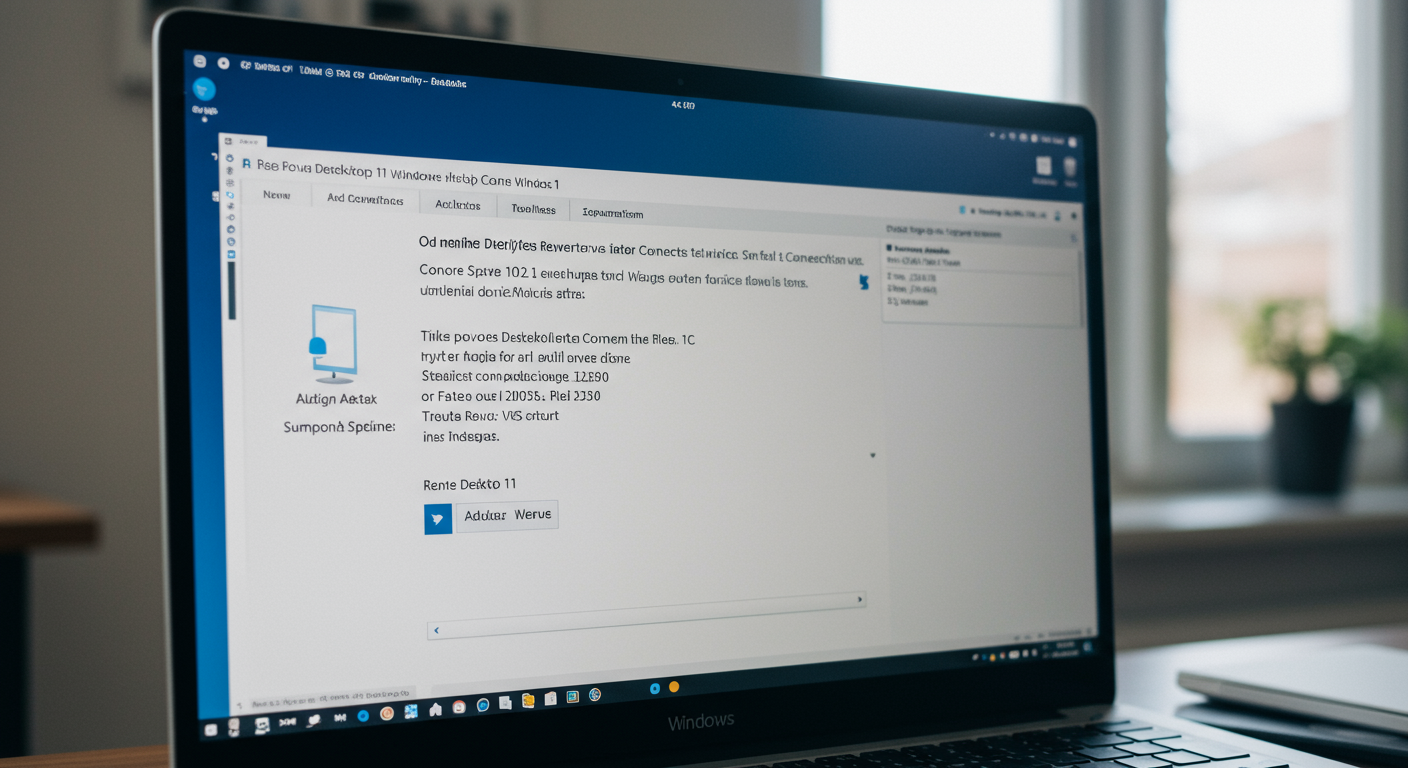Open the yellow folder icon in taskbar

pyautogui.click(x=528, y=700)
